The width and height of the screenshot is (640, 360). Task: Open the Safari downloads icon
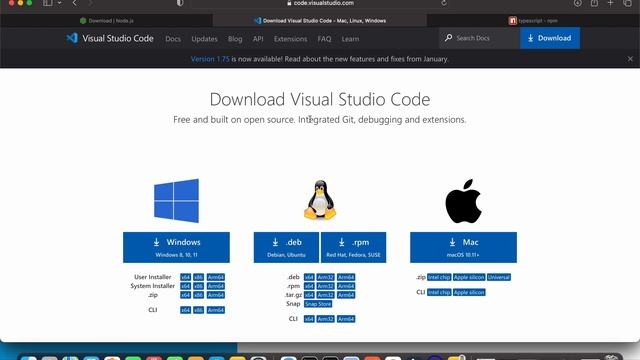578,3
